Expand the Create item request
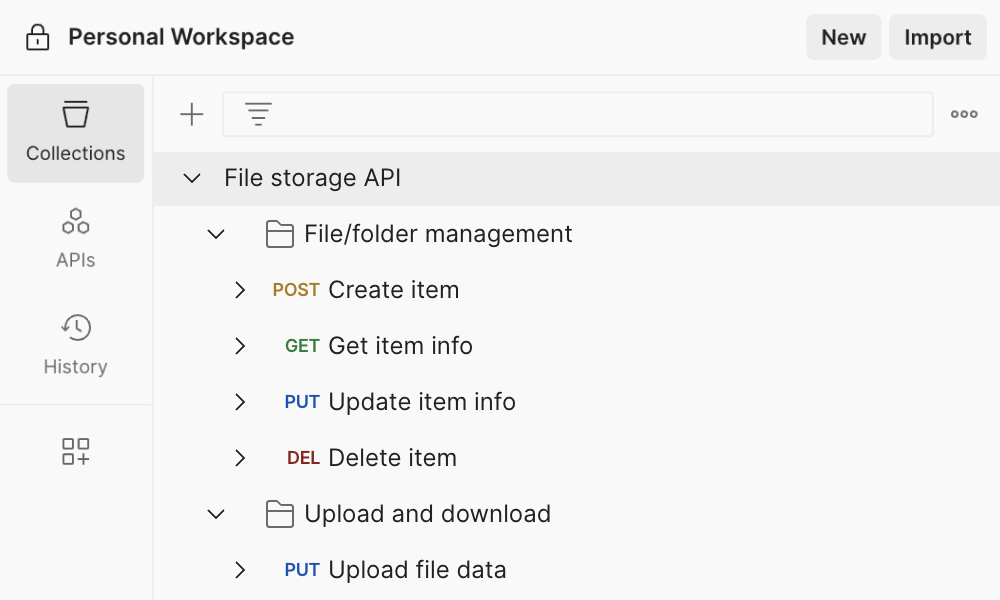The height and width of the screenshot is (600, 1000). pyautogui.click(x=240, y=290)
